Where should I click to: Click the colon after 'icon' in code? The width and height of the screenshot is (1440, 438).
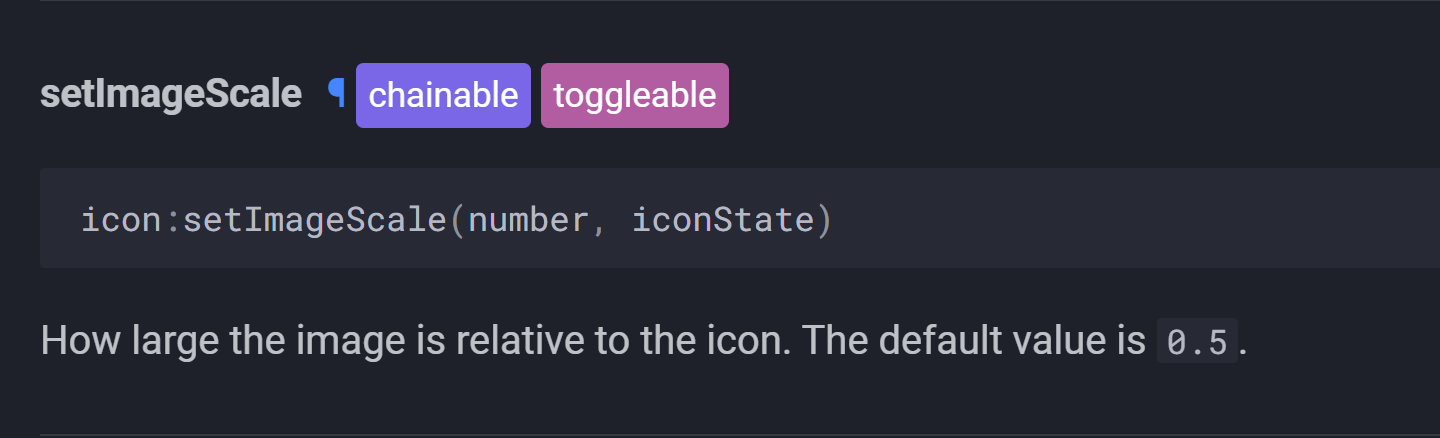(172, 220)
